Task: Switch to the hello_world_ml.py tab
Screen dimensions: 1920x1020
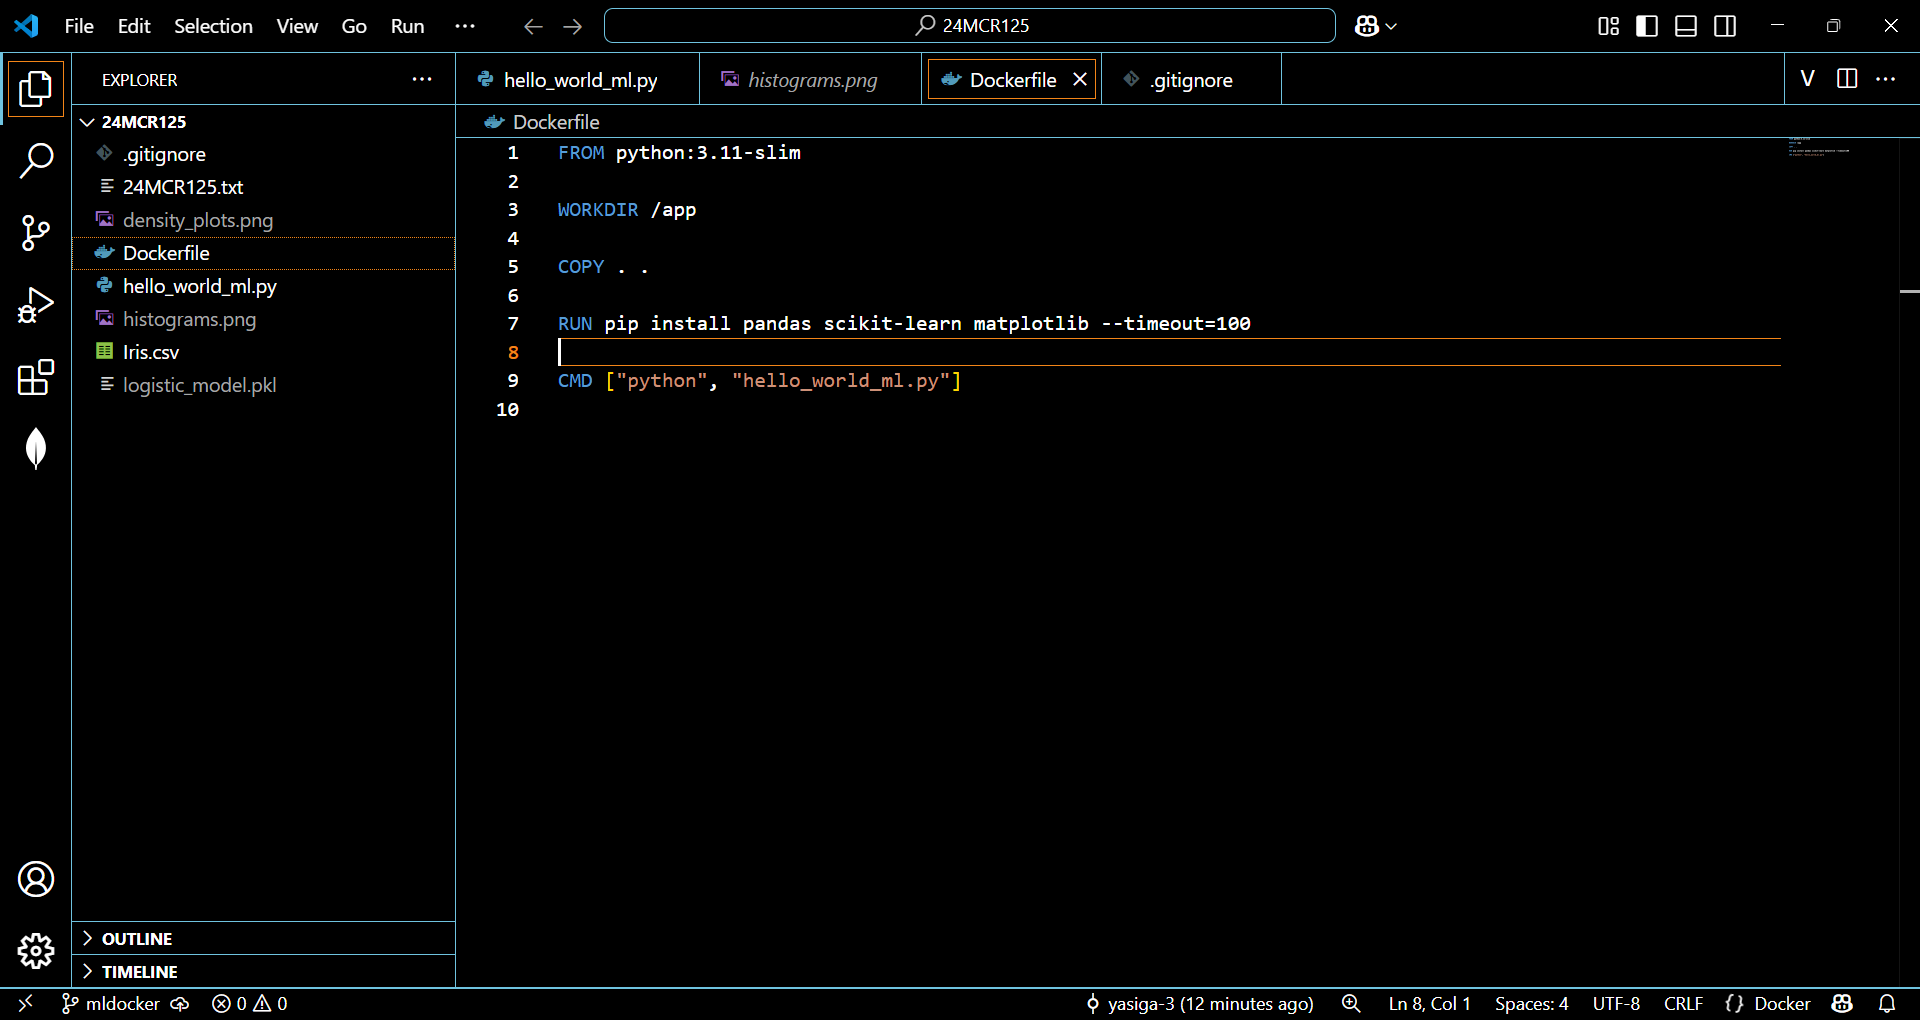Action: click(577, 80)
